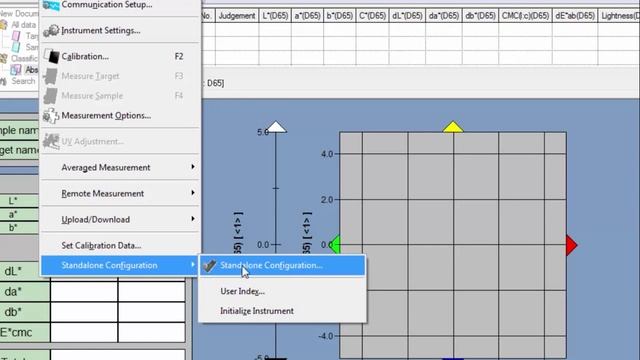Open Instrument Settings menu entry
640x360 pixels.
(120, 31)
